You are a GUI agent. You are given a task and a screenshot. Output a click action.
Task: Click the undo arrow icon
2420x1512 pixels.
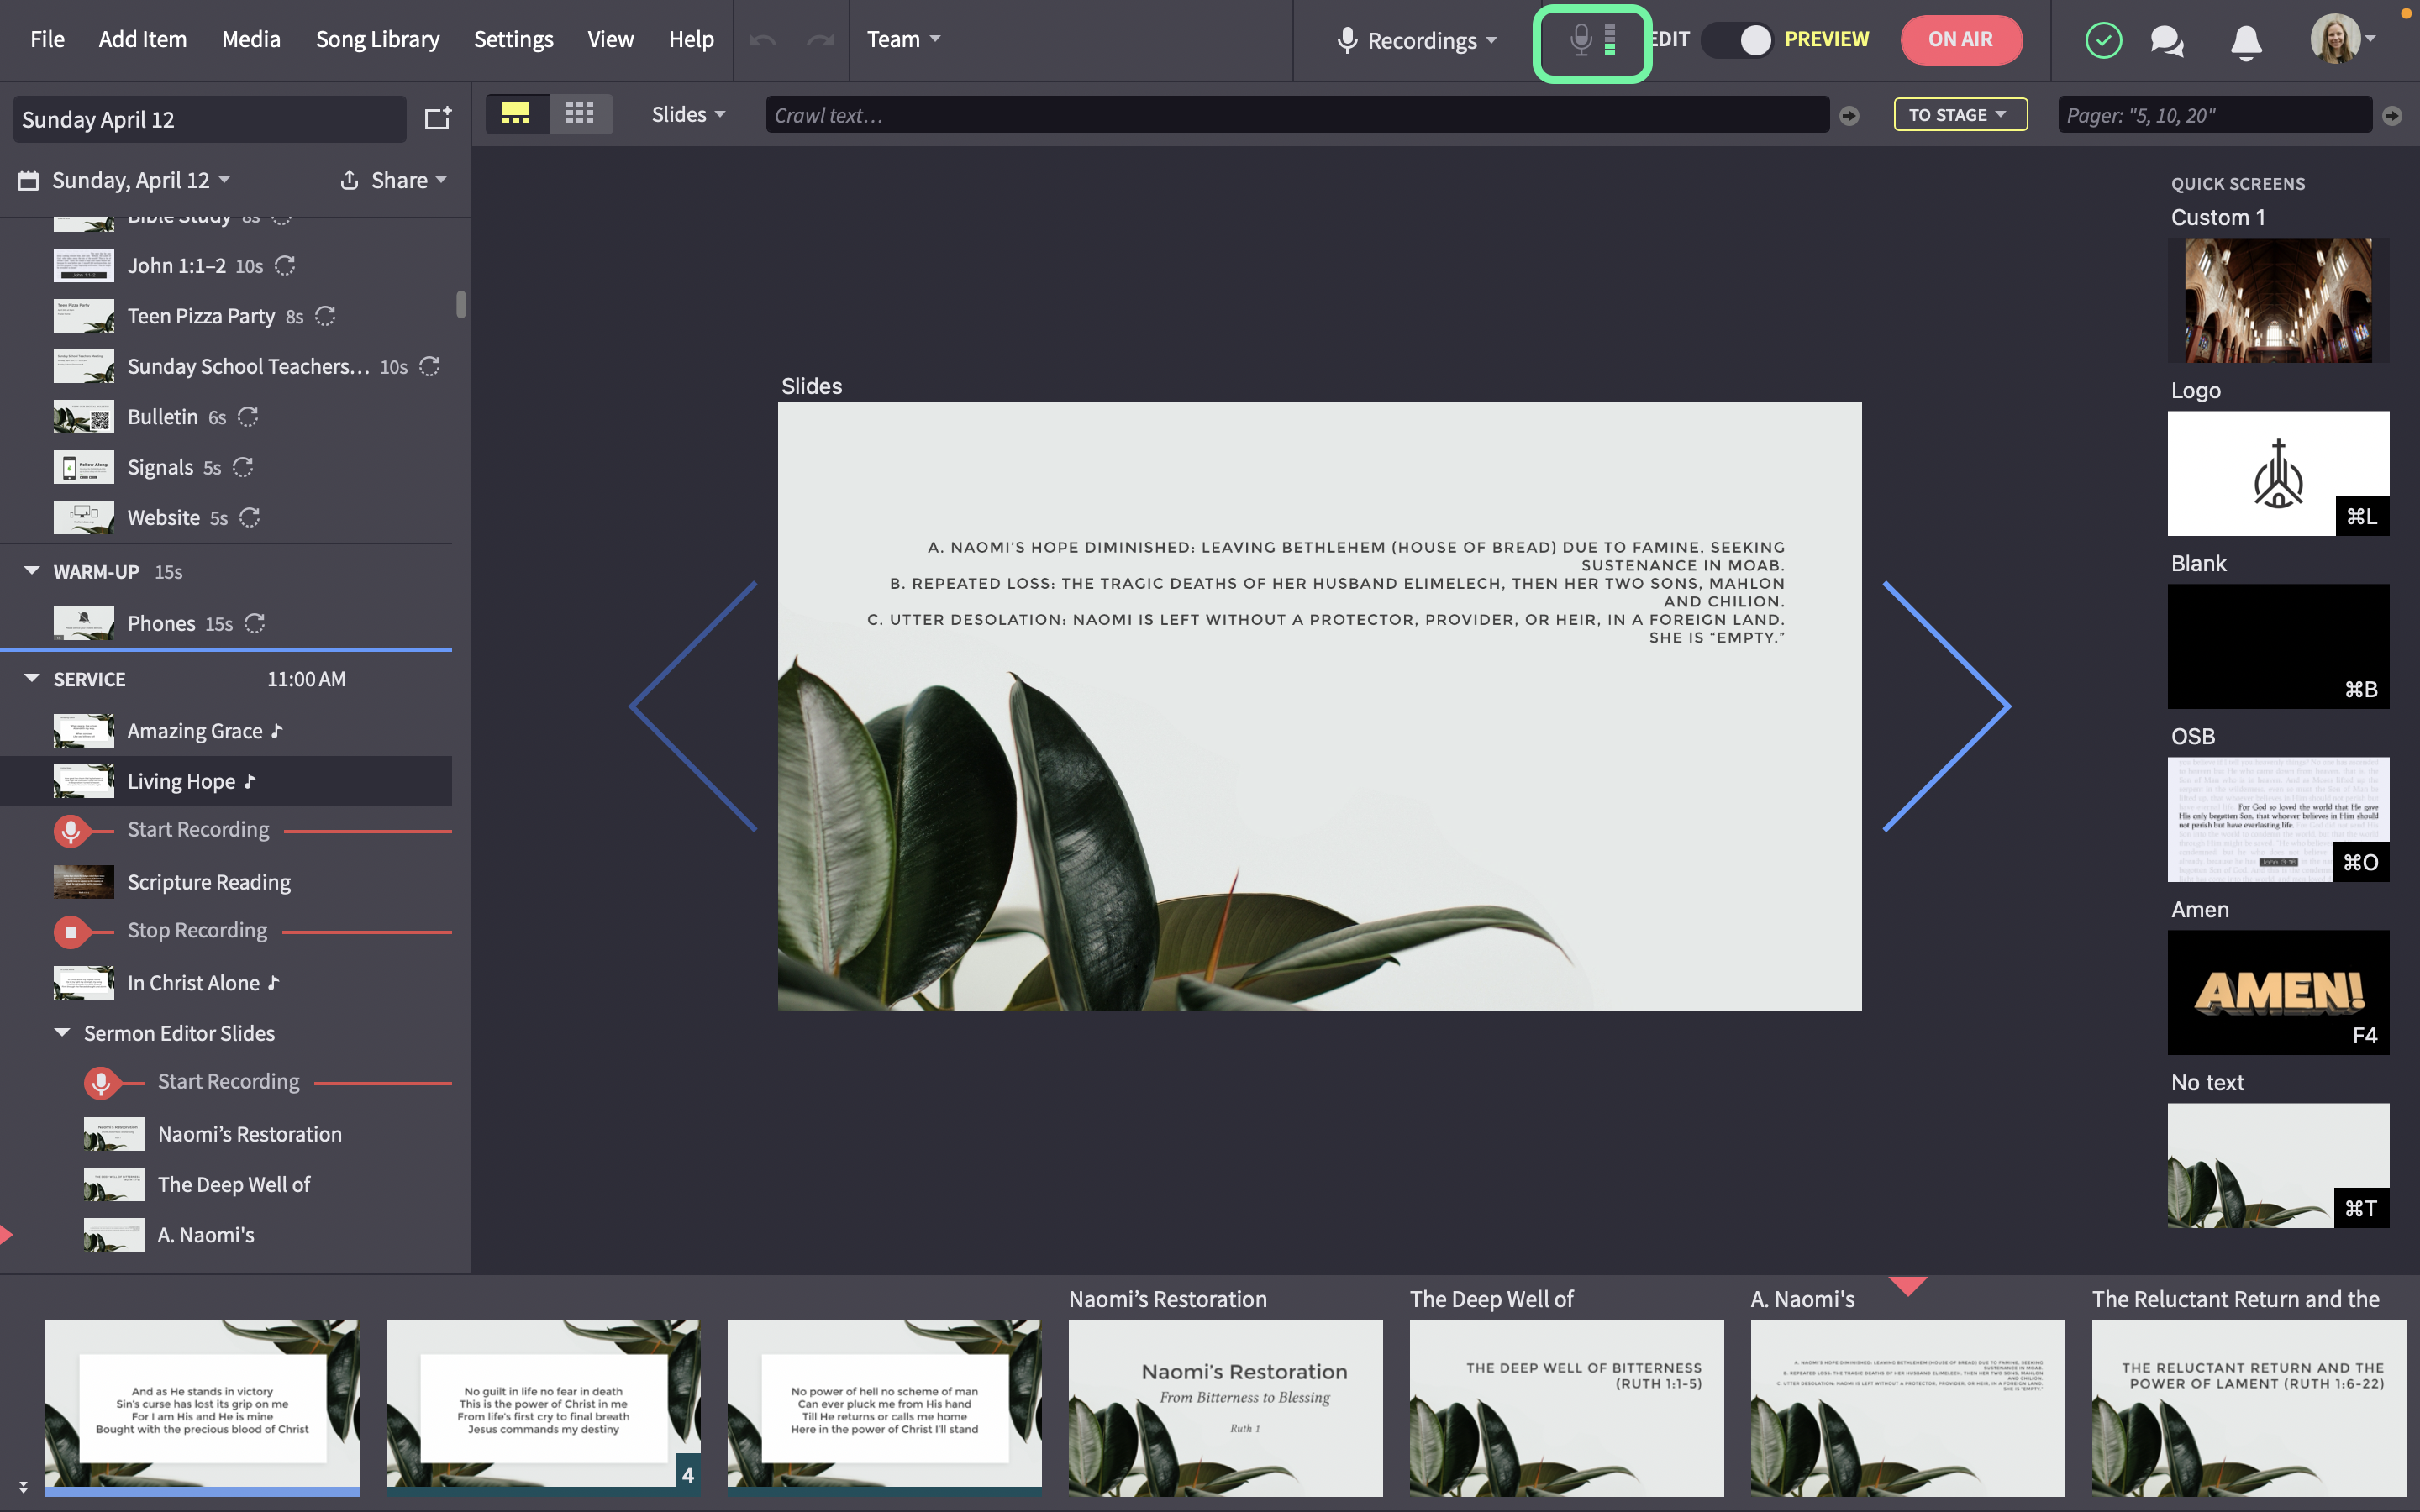tap(762, 40)
